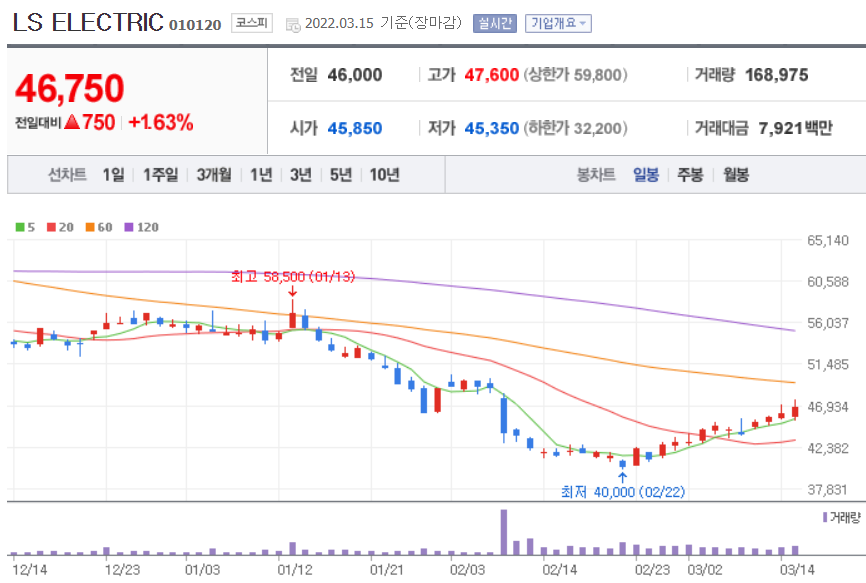Open the 기업개요 dropdown

click(x=558, y=23)
